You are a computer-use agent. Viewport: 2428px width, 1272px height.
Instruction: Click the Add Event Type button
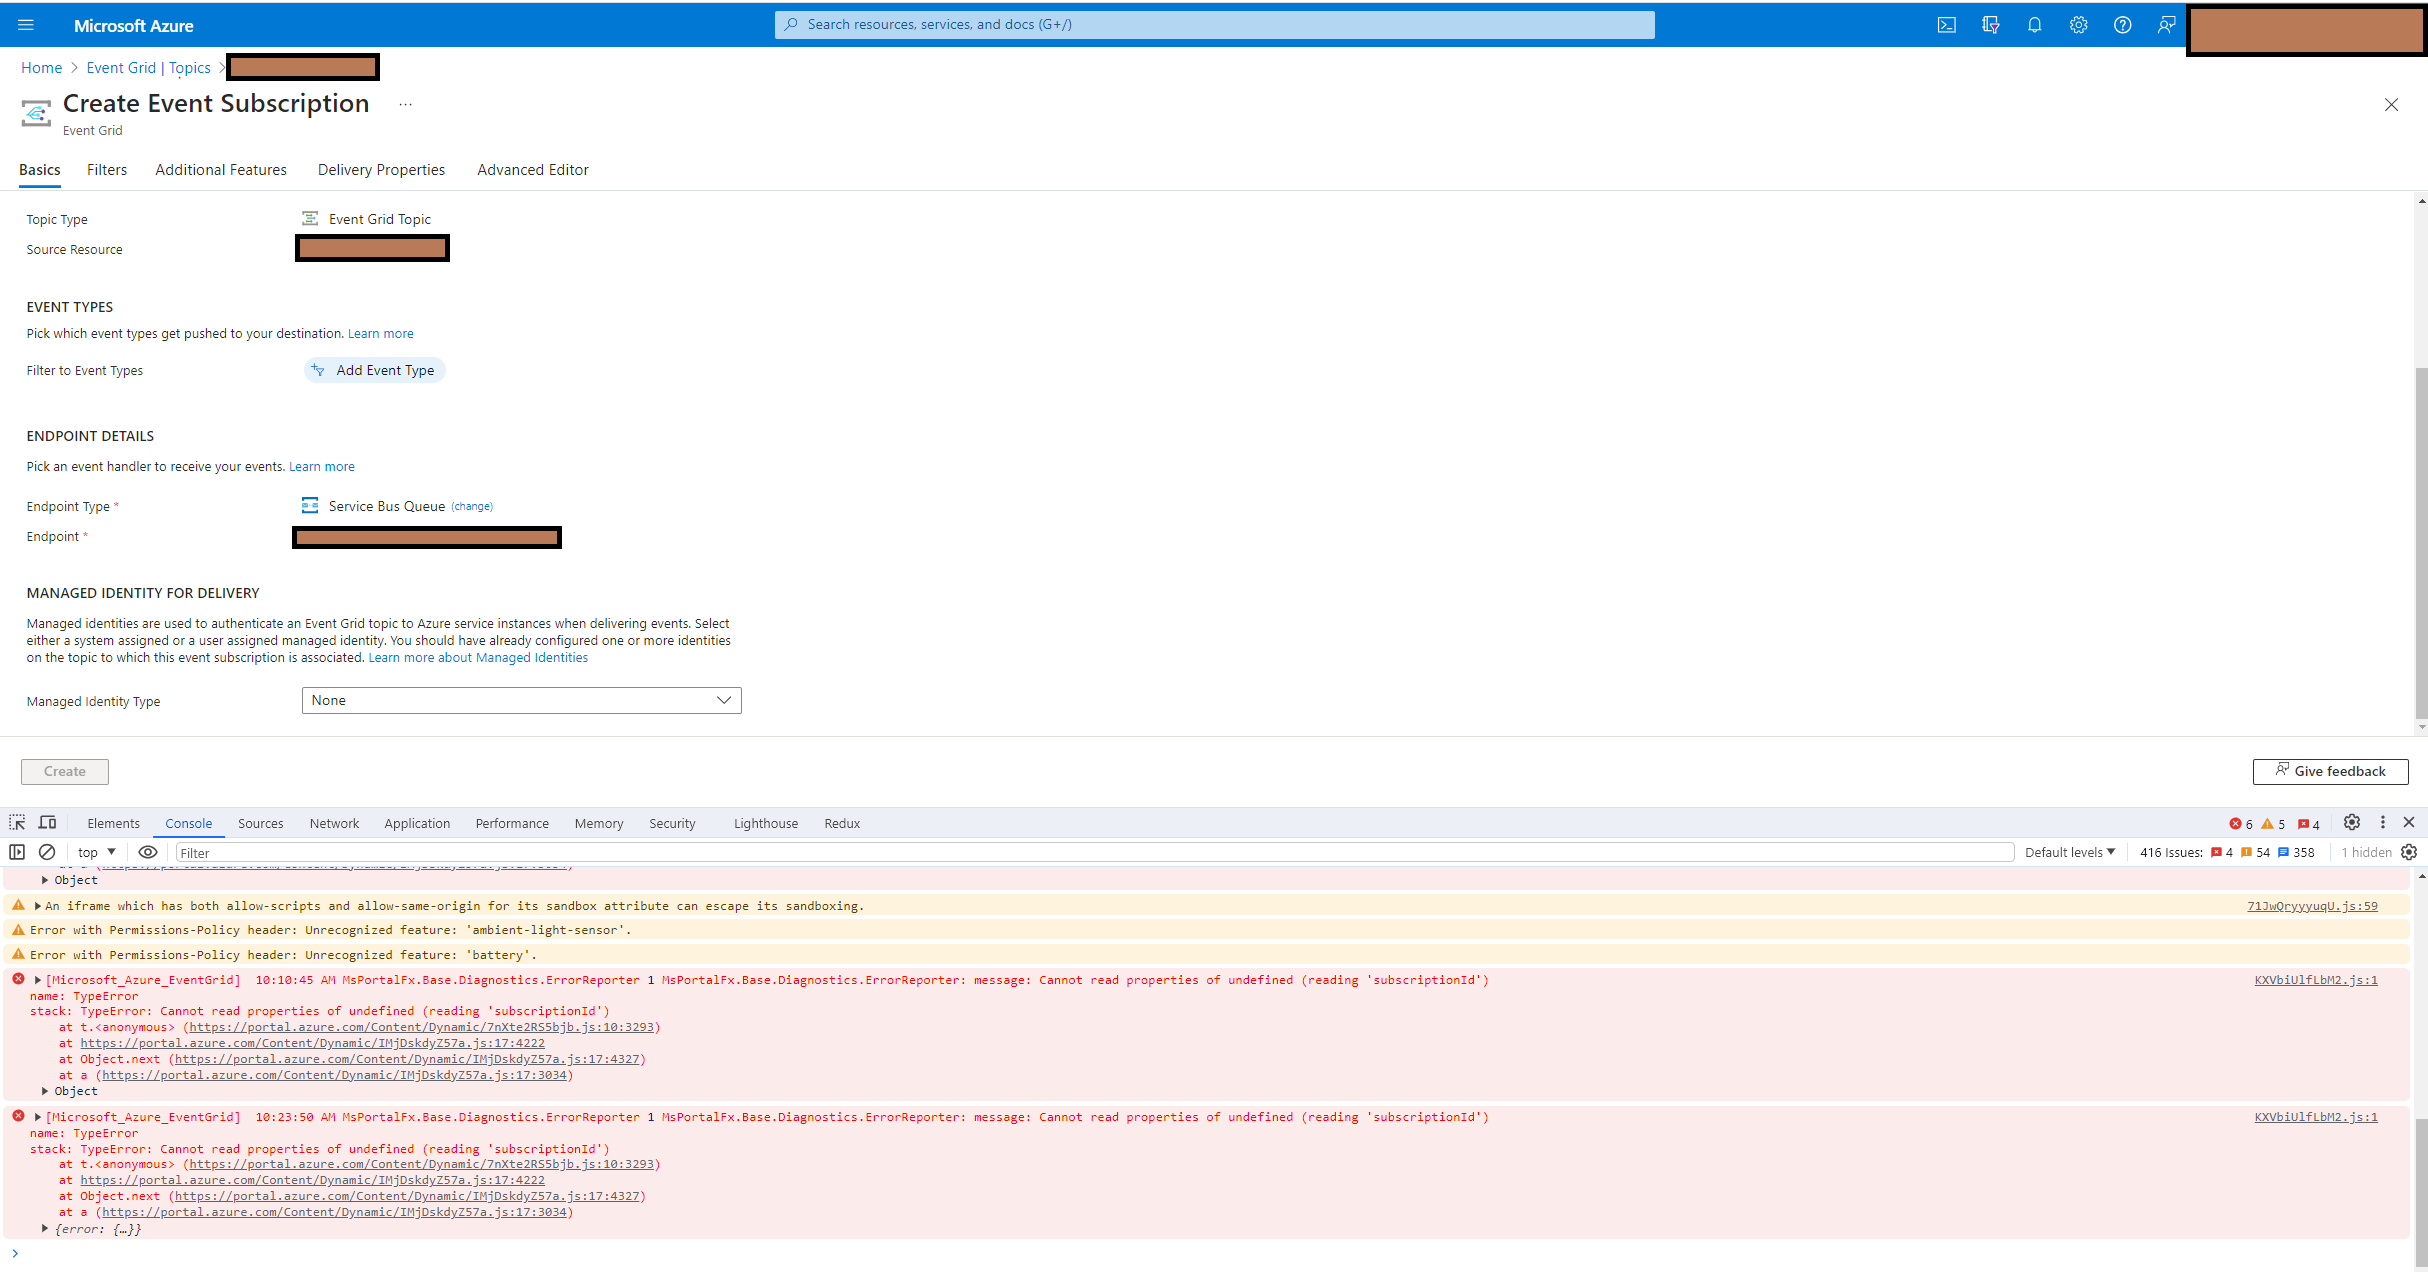pyautogui.click(x=374, y=370)
